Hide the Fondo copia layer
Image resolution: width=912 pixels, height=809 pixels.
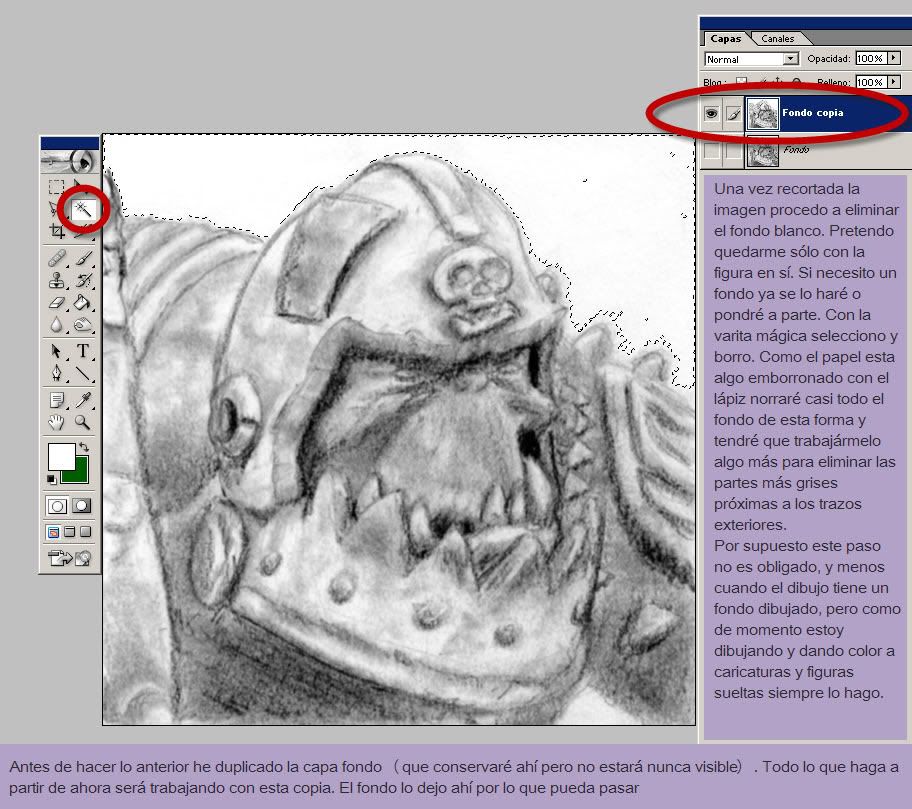711,113
